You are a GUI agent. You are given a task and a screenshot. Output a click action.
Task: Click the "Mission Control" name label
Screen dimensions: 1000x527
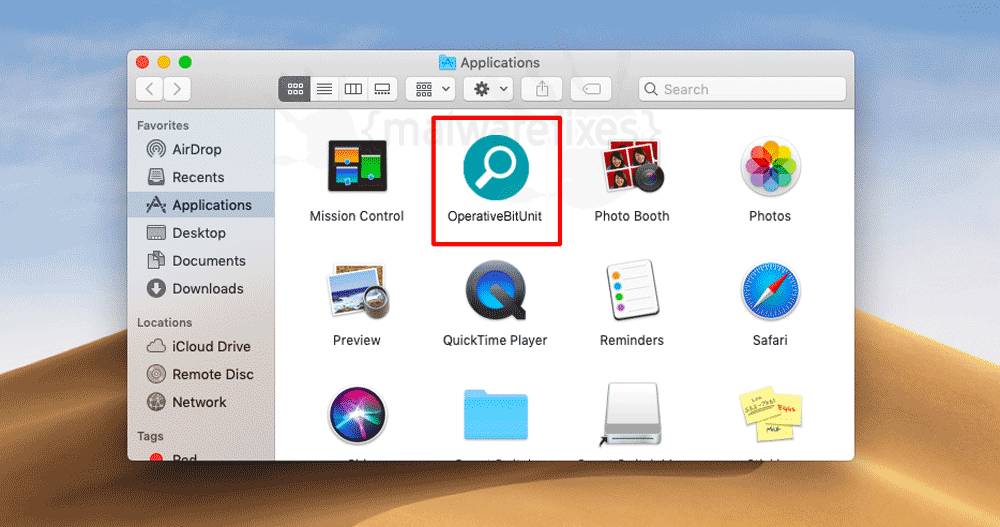point(357,216)
